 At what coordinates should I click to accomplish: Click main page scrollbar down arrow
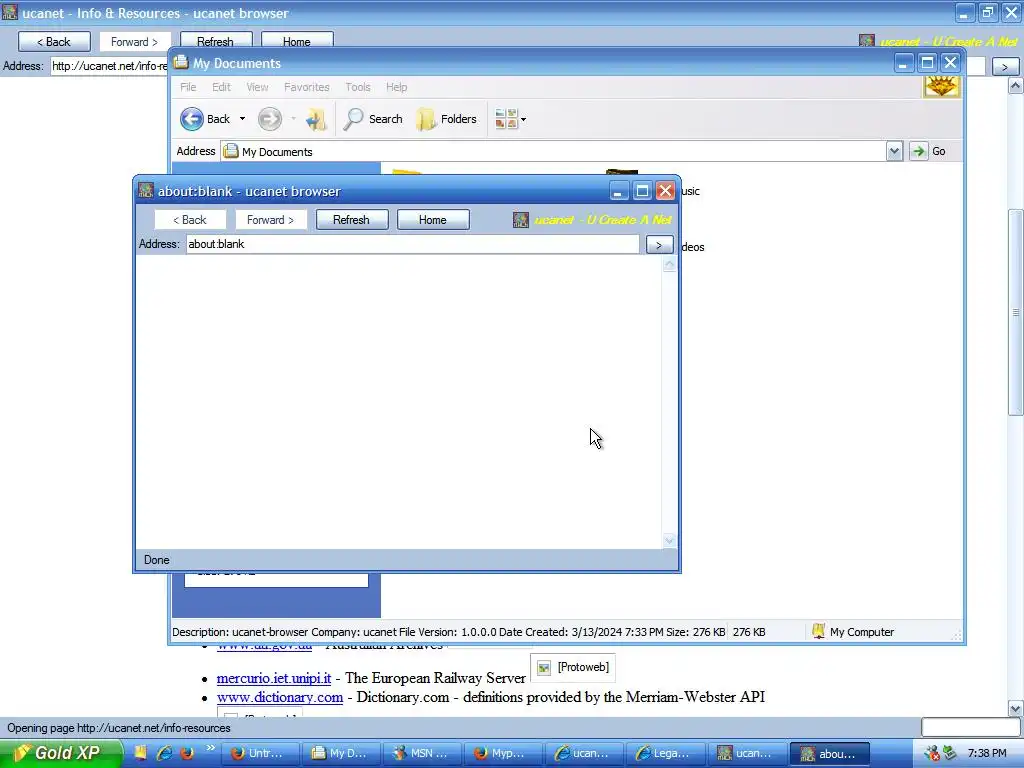point(1016,709)
